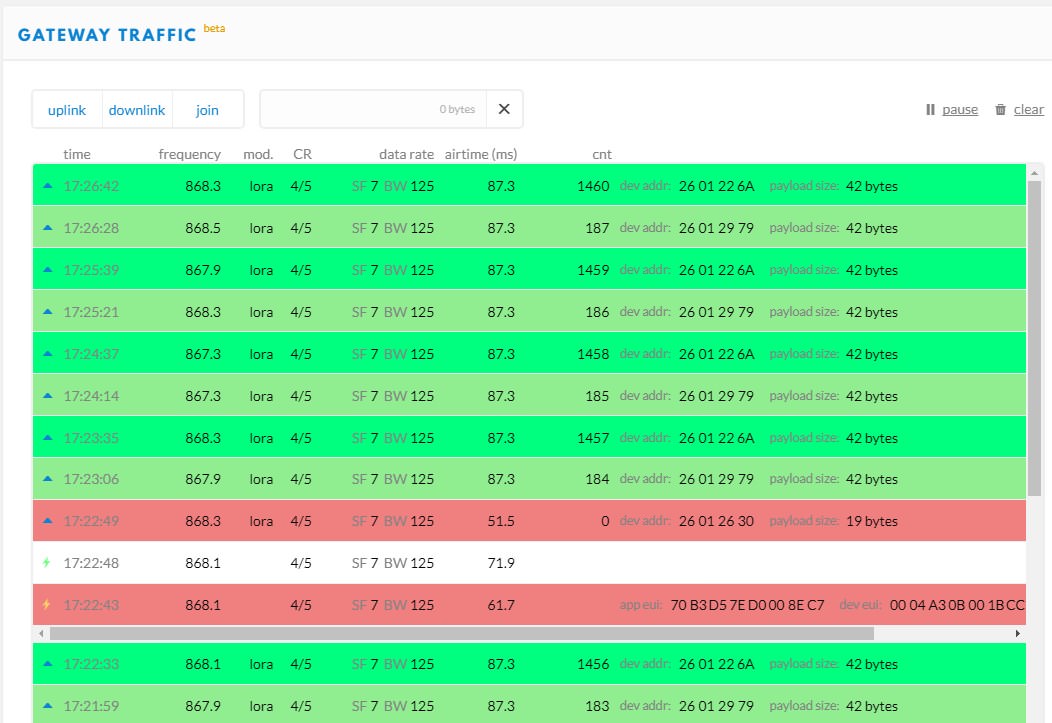1052x723 pixels.
Task: Focus the payload filter input field
Action: pos(373,109)
